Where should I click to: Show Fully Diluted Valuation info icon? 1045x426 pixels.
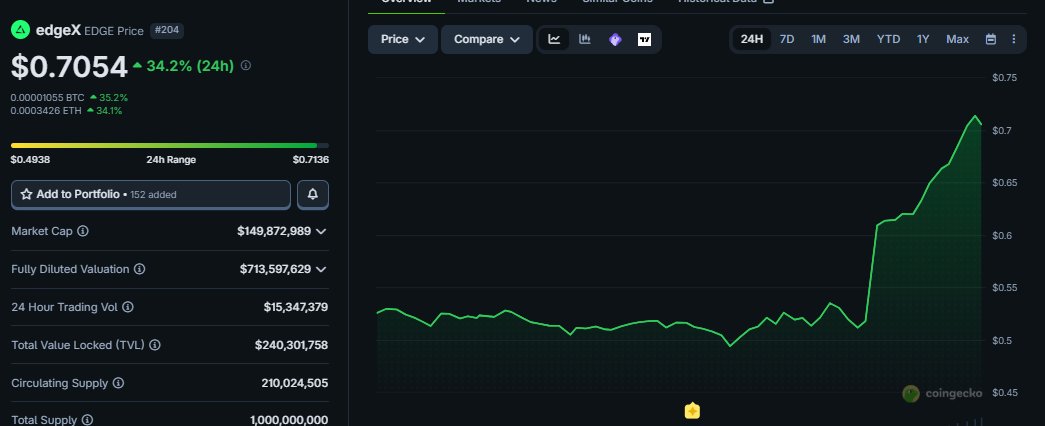point(139,269)
